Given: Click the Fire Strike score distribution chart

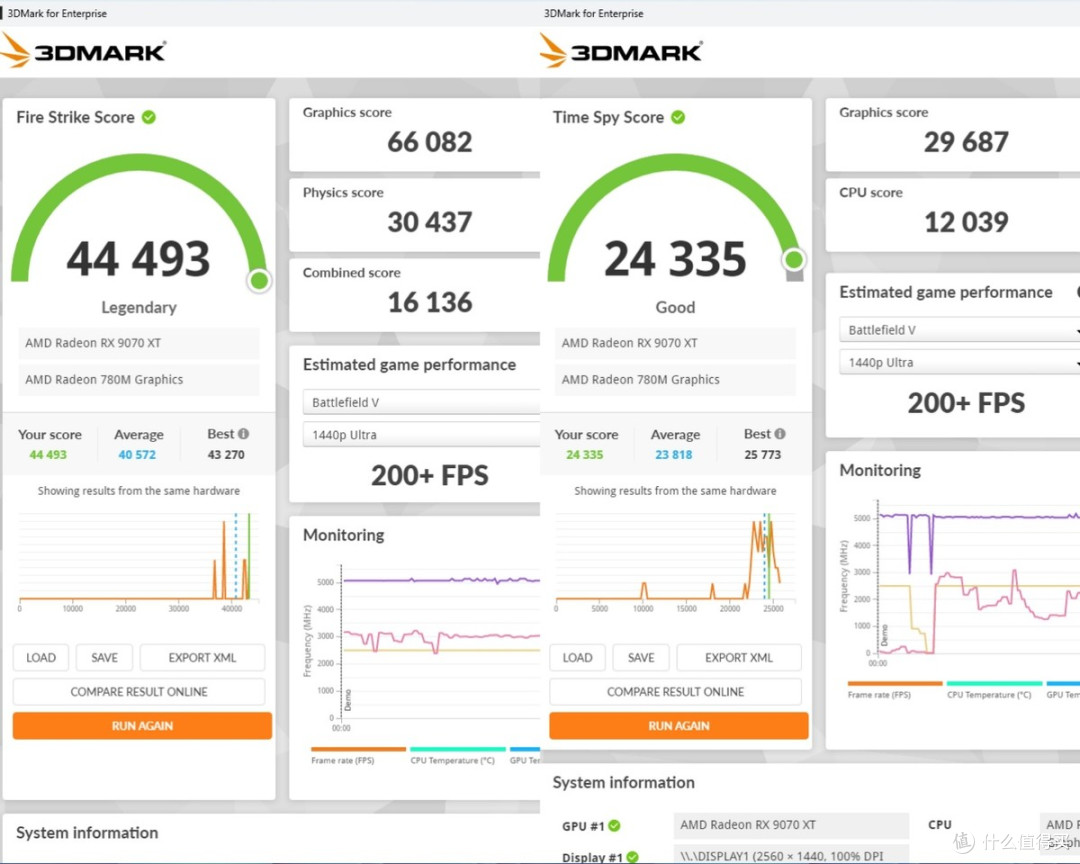Looking at the screenshot, I should click(139, 562).
